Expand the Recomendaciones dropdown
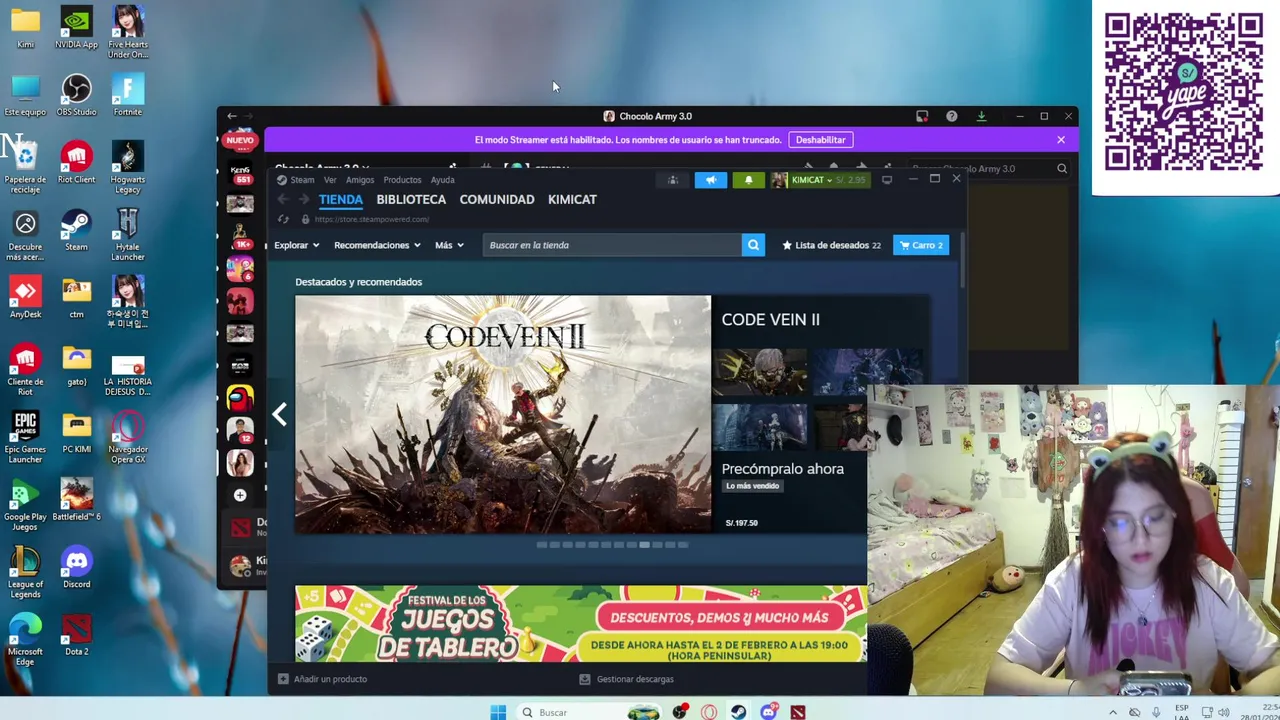Image resolution: width=1280 pixels, height=720 pixels. pos(377,245)
